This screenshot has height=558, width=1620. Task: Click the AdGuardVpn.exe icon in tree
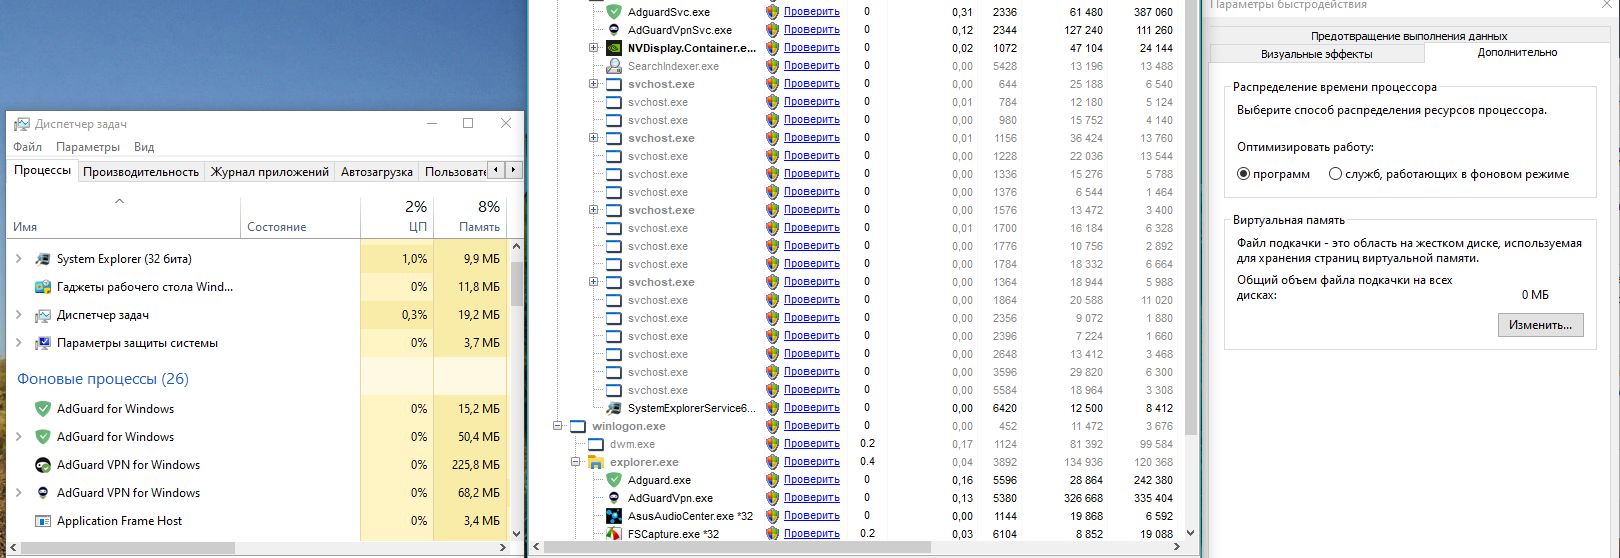pos(614,498)
